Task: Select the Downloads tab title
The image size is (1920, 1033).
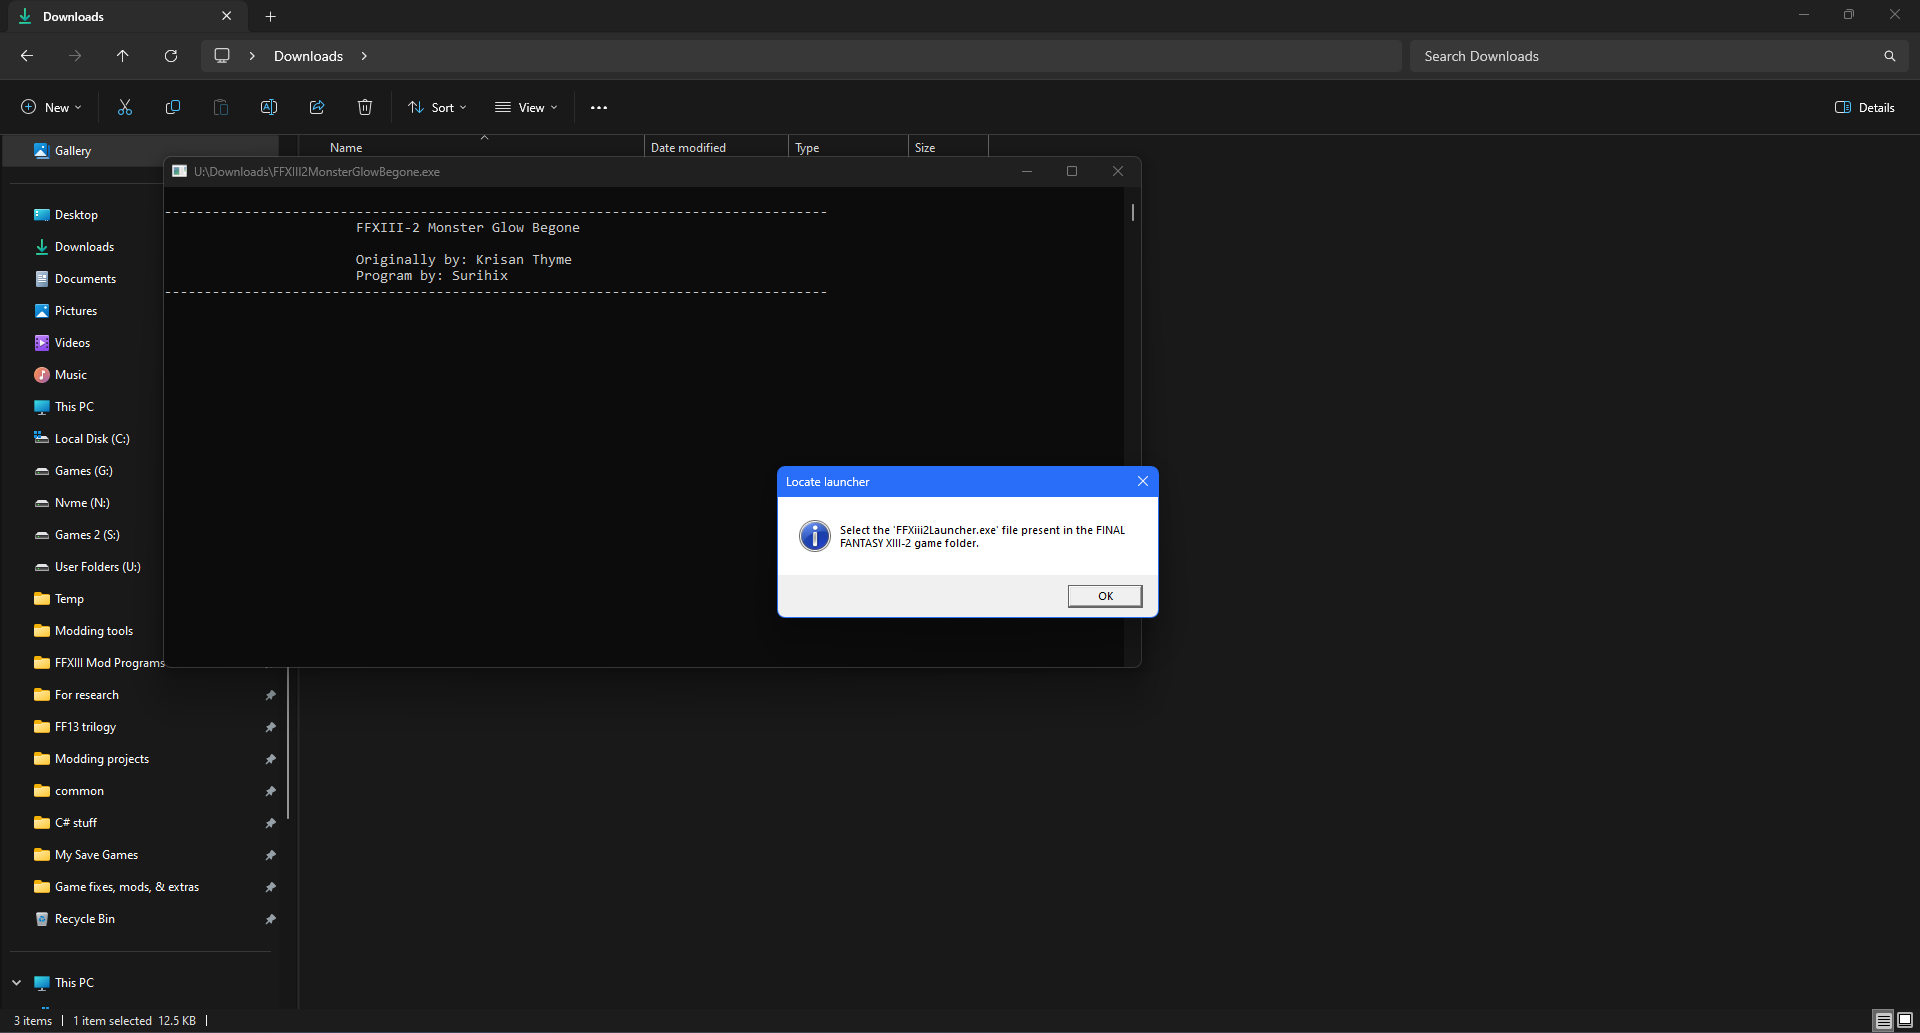Action: 73,16
